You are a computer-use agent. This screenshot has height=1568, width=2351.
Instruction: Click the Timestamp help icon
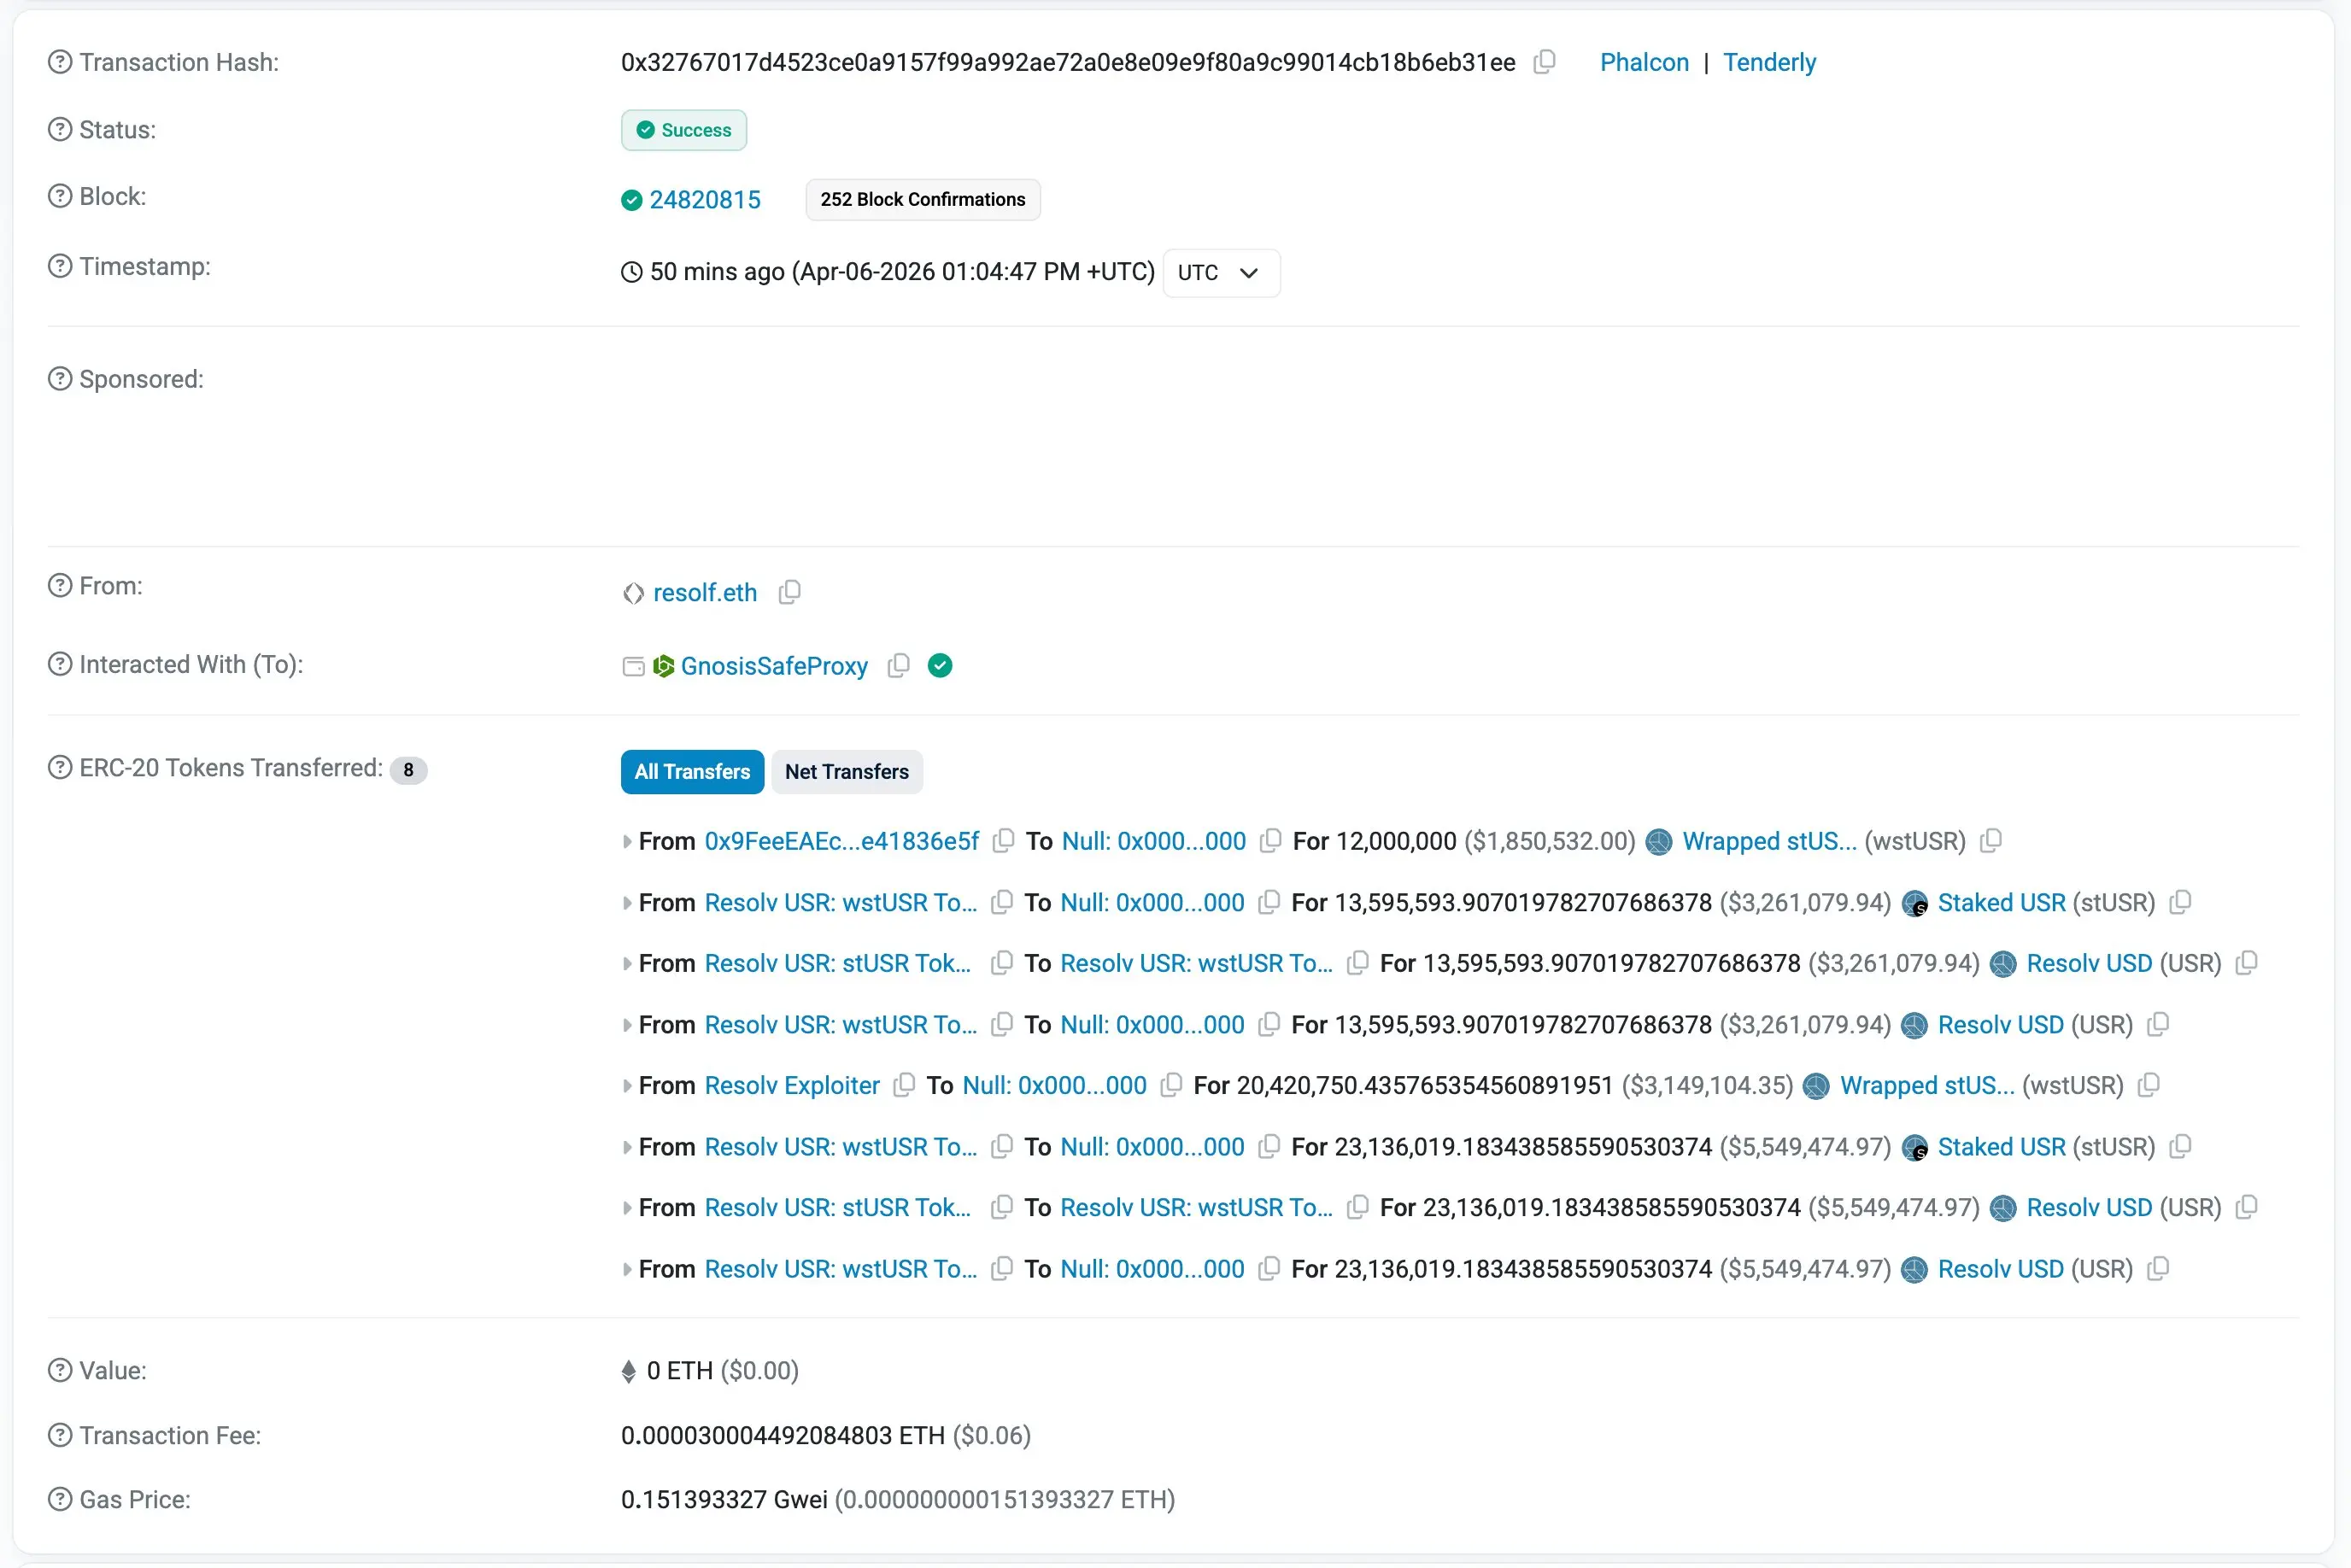coord(60,266)
